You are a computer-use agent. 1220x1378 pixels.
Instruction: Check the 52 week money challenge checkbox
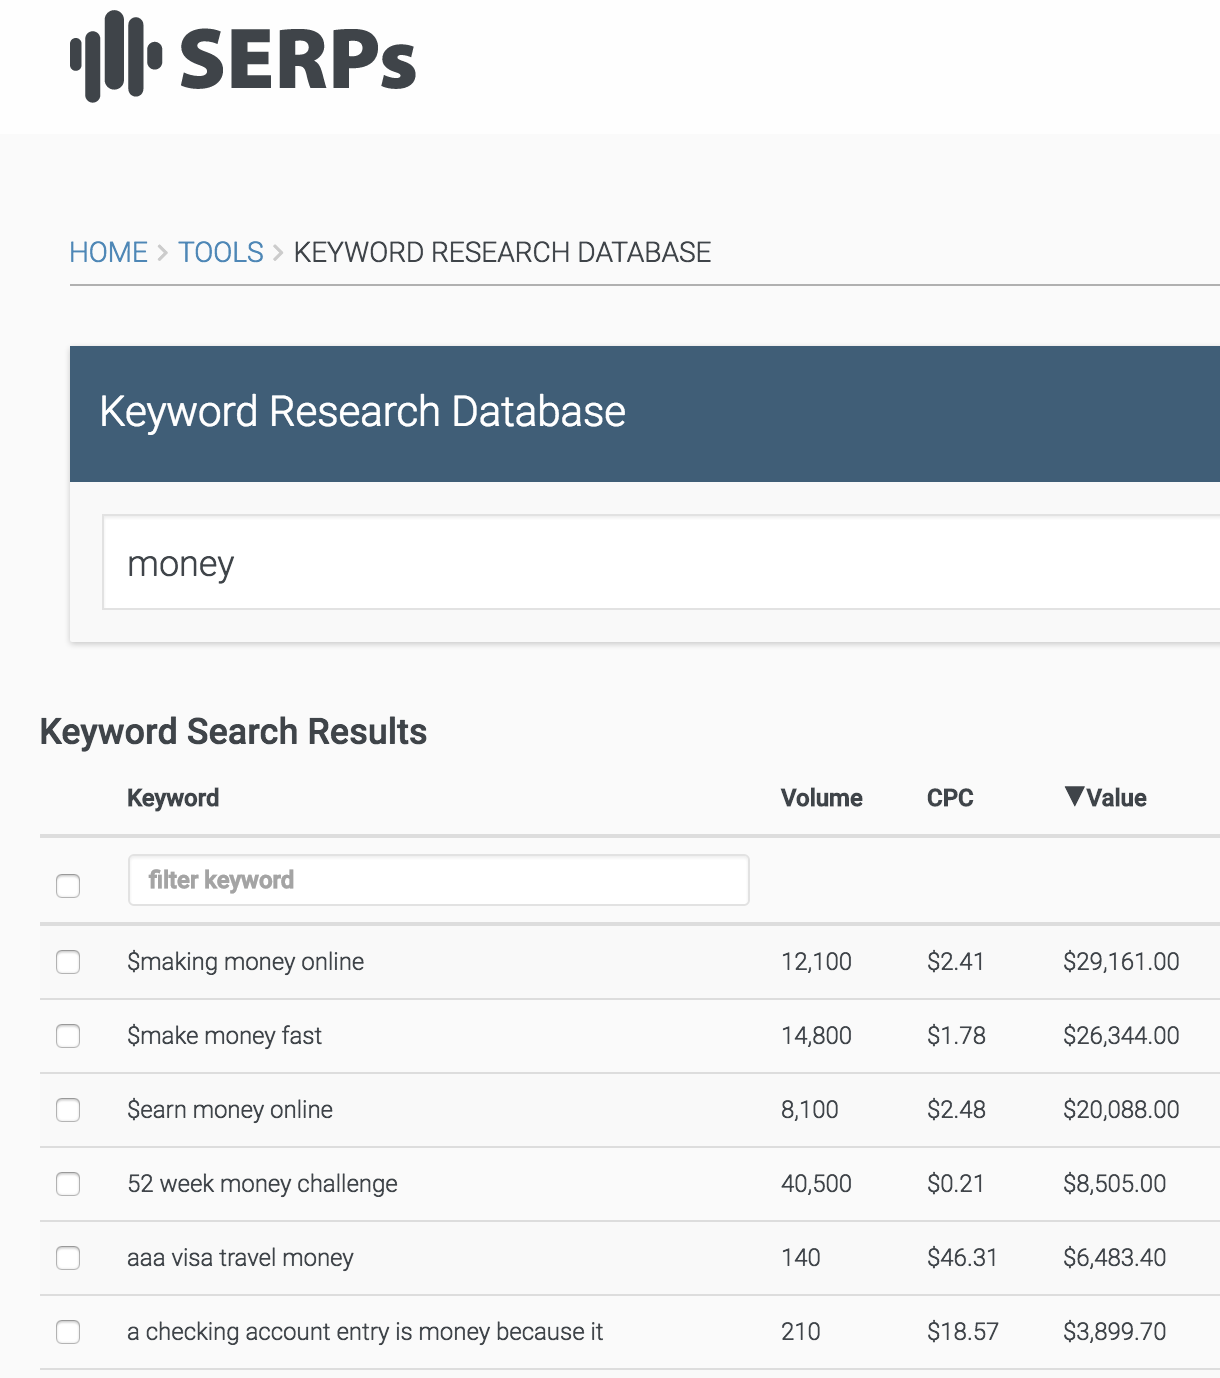click(68, 1184)
